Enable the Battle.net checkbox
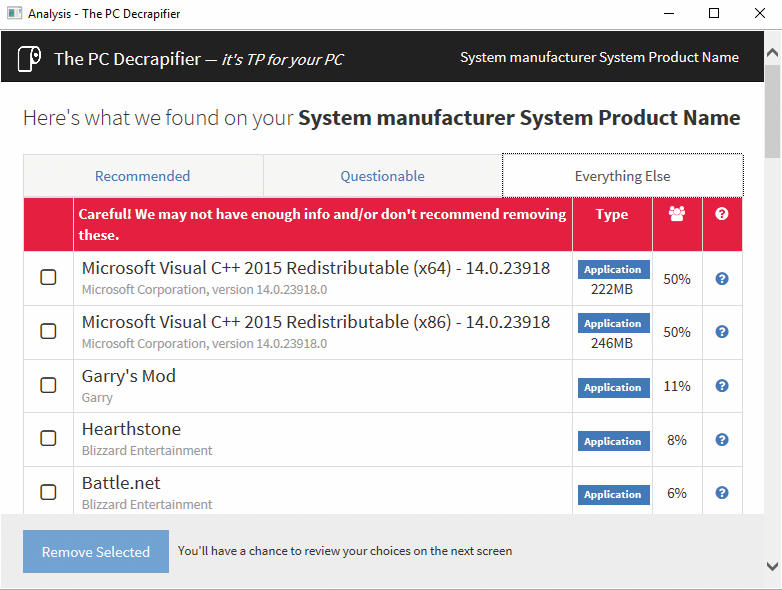782x590 pixels. 48,492
